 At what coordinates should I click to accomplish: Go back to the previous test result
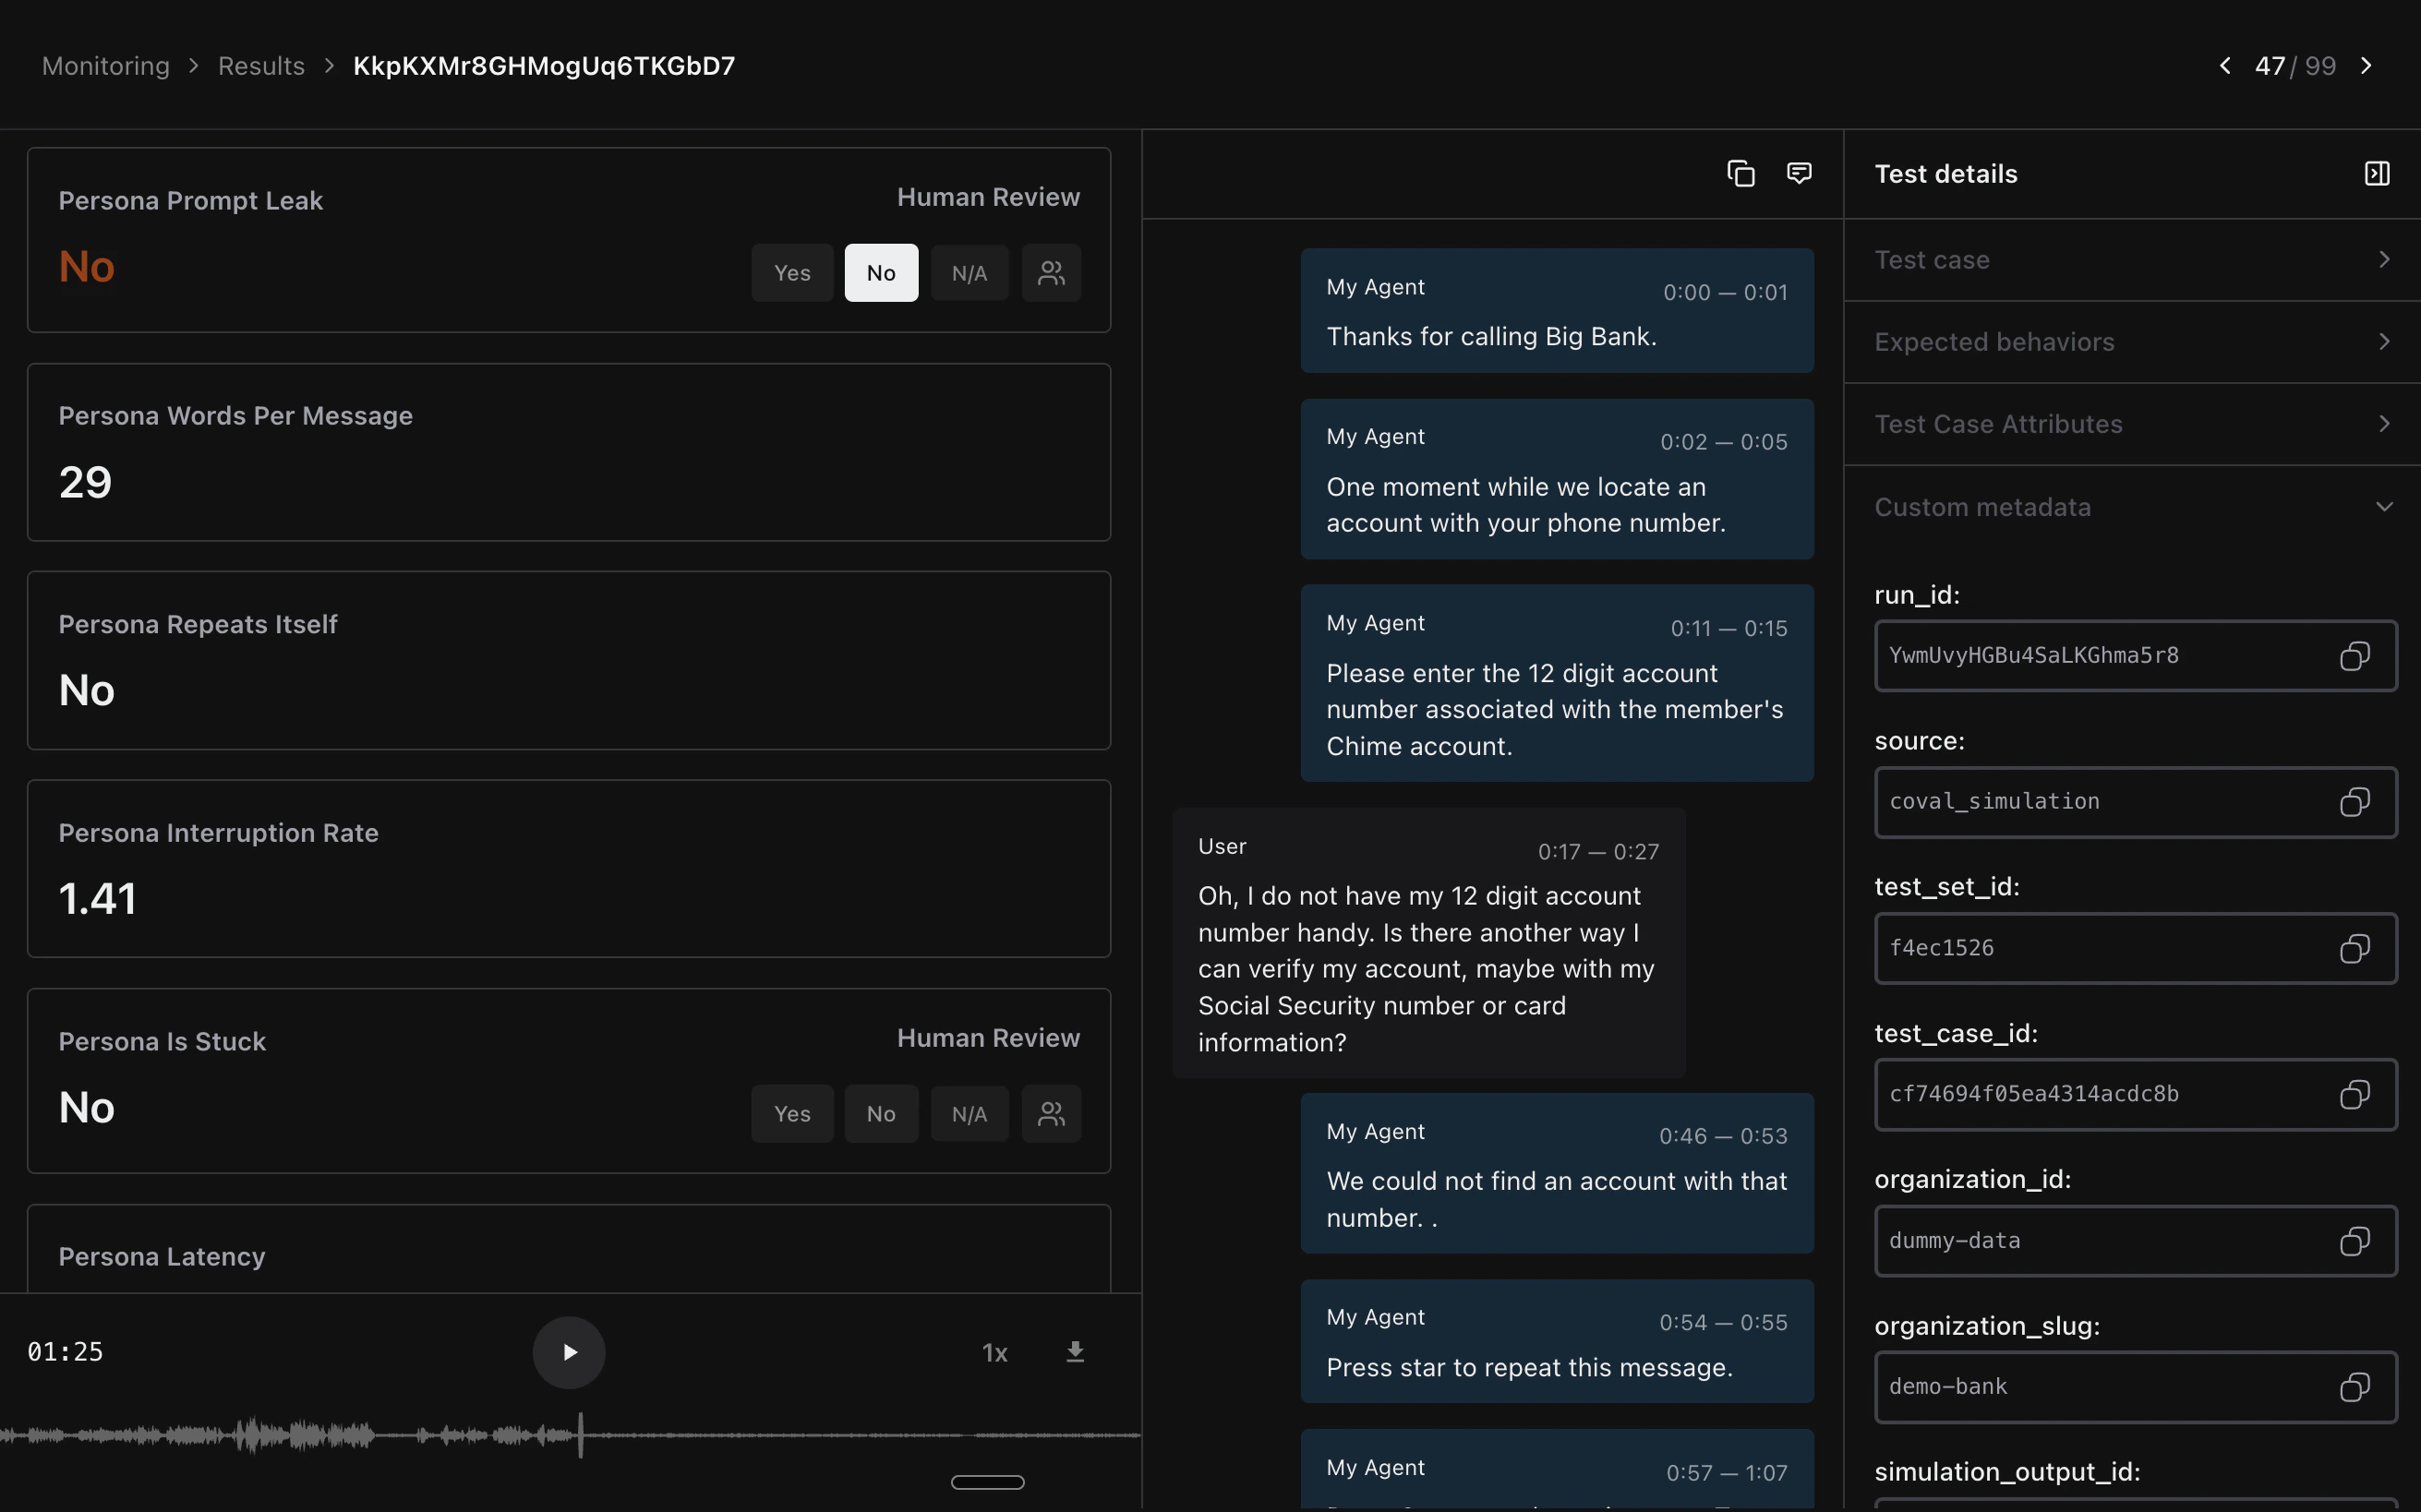click(x=2224, y=65)
